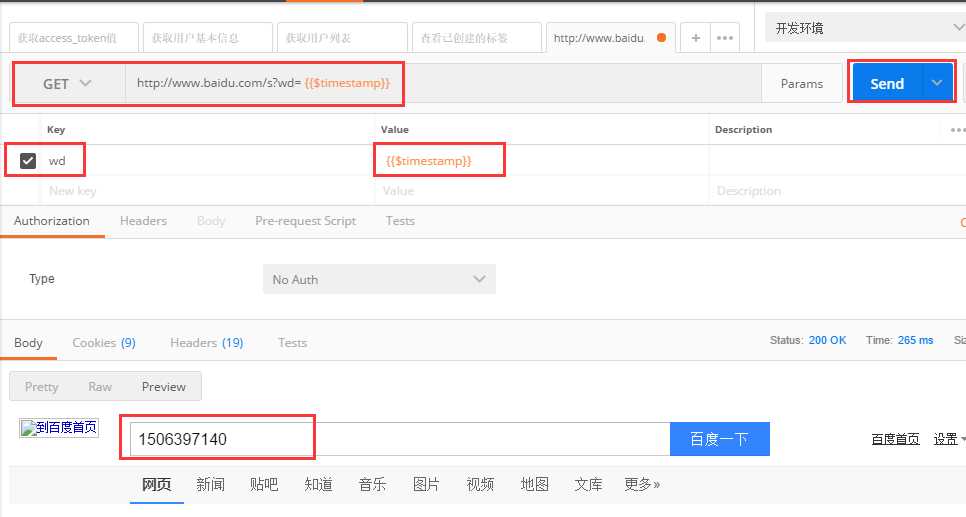Click the empty Value placeholder field
The height and width of the screenshot is (517, 966).
pyautogui.click(x=542, y=190)
